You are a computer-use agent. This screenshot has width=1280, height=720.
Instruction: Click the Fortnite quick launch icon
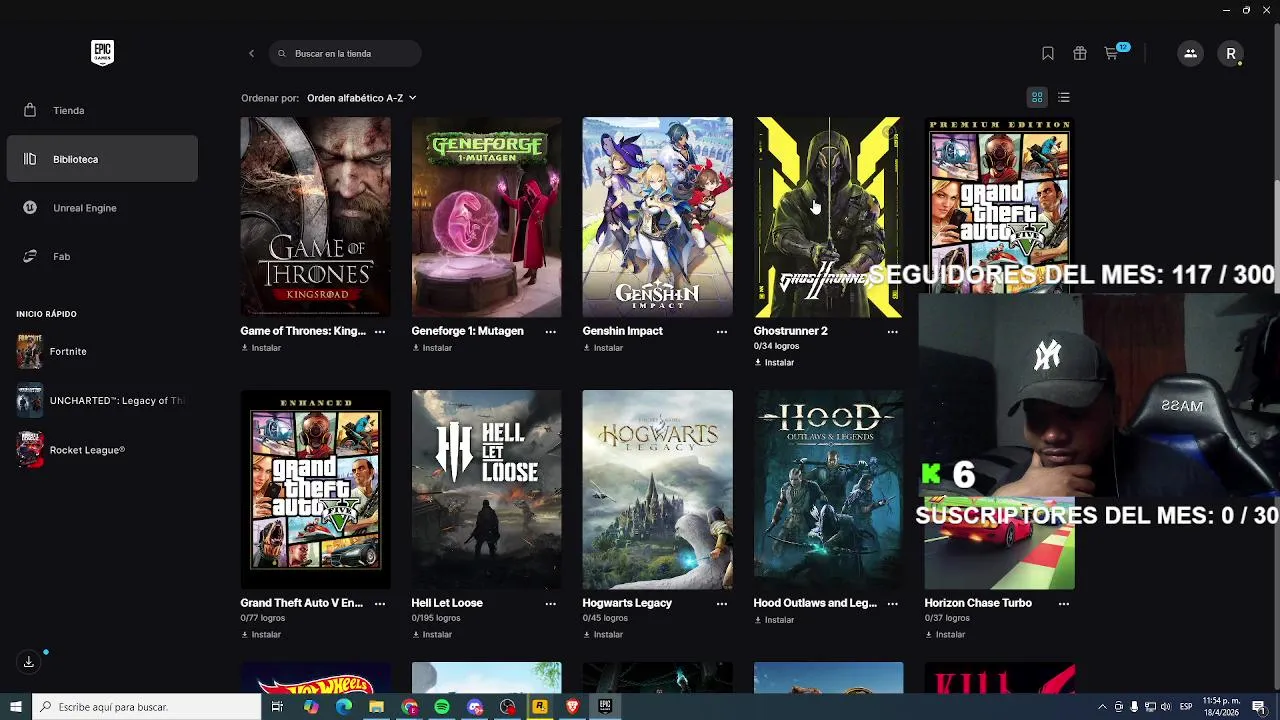coord(30,351)
